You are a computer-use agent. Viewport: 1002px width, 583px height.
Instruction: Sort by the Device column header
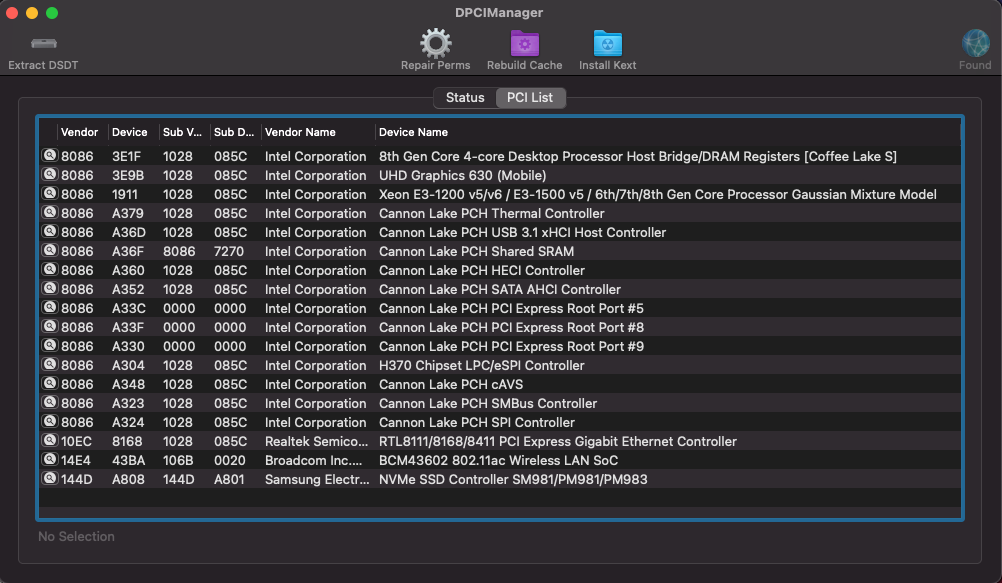click(x=130, y=132)
